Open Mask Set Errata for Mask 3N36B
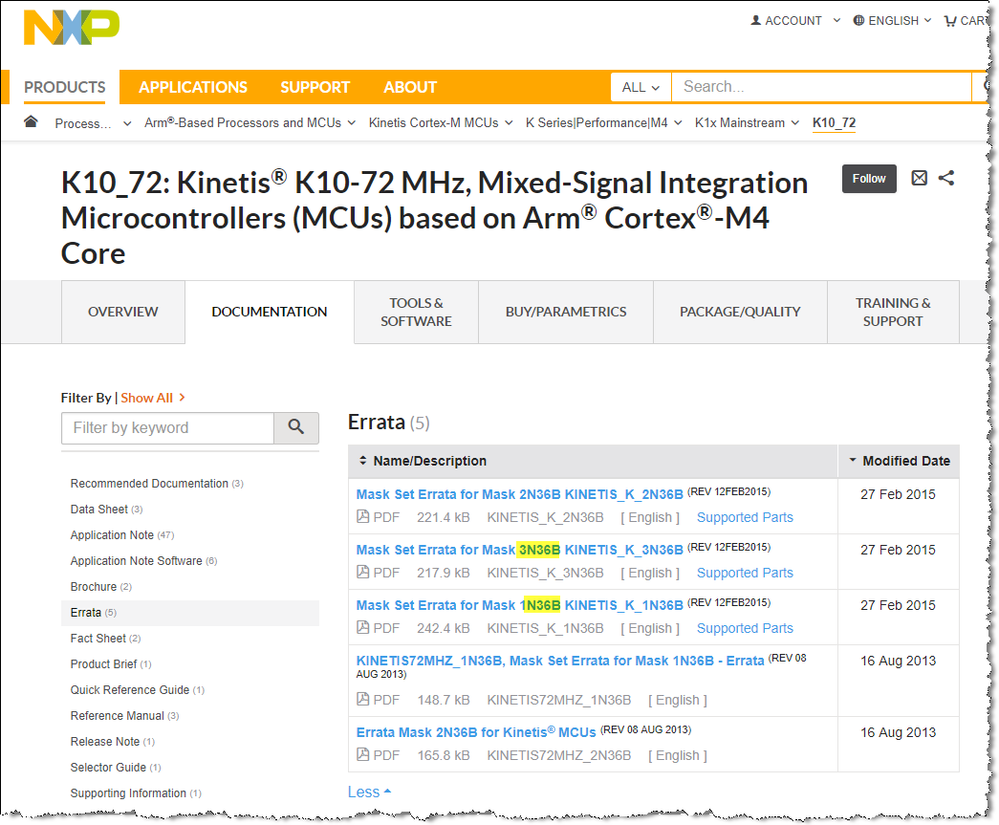This screenshot has height=825, width=999. click(519, 550)
